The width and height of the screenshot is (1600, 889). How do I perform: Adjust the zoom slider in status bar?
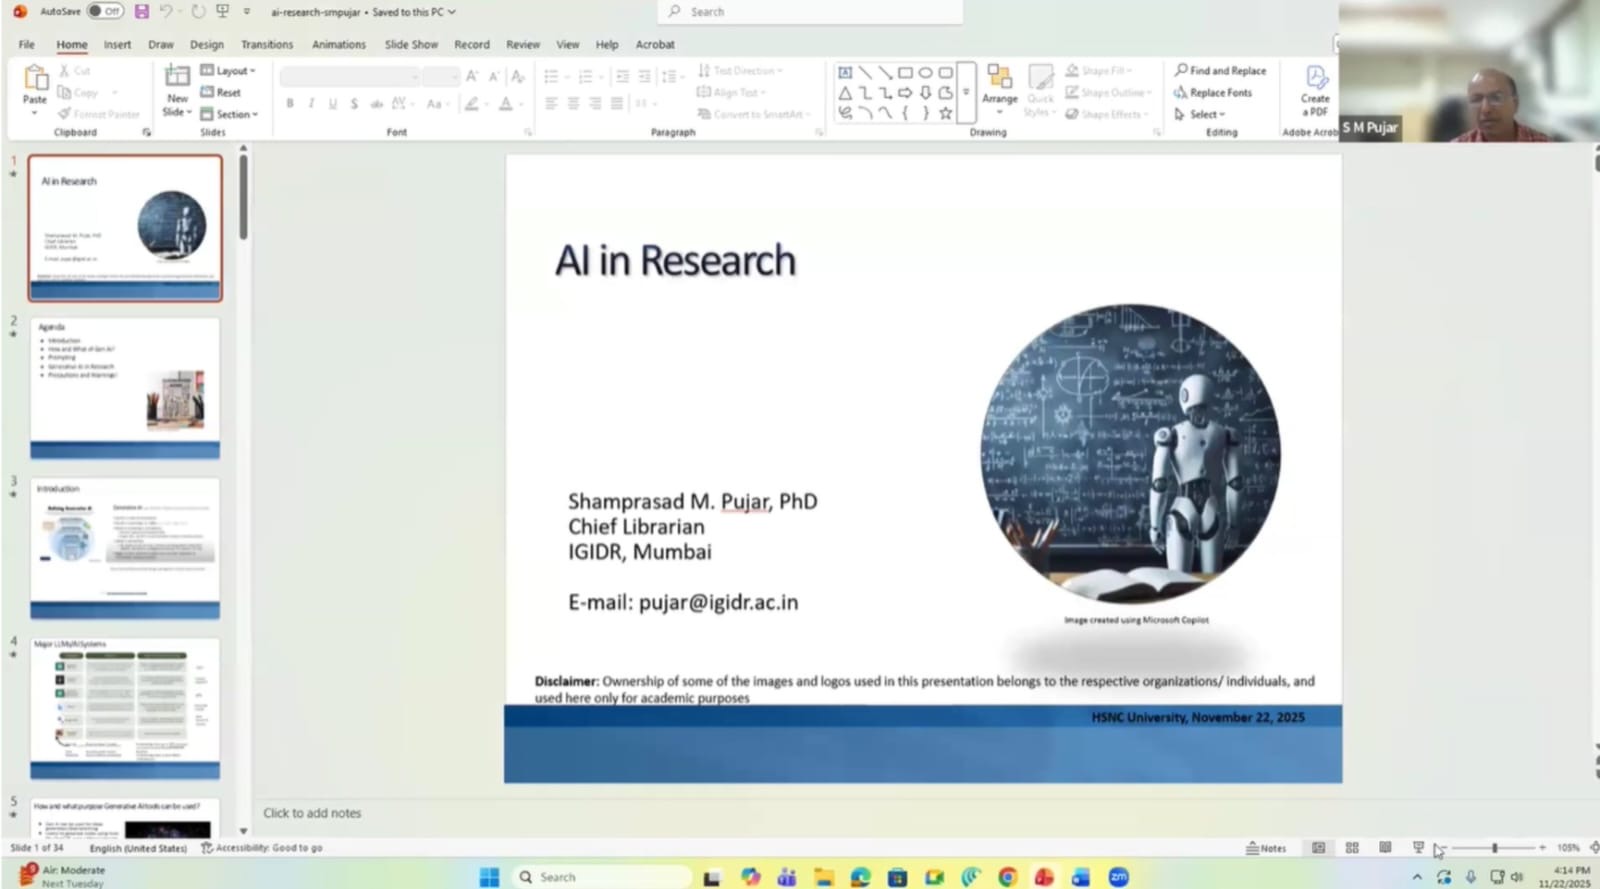pos(1494,848)
